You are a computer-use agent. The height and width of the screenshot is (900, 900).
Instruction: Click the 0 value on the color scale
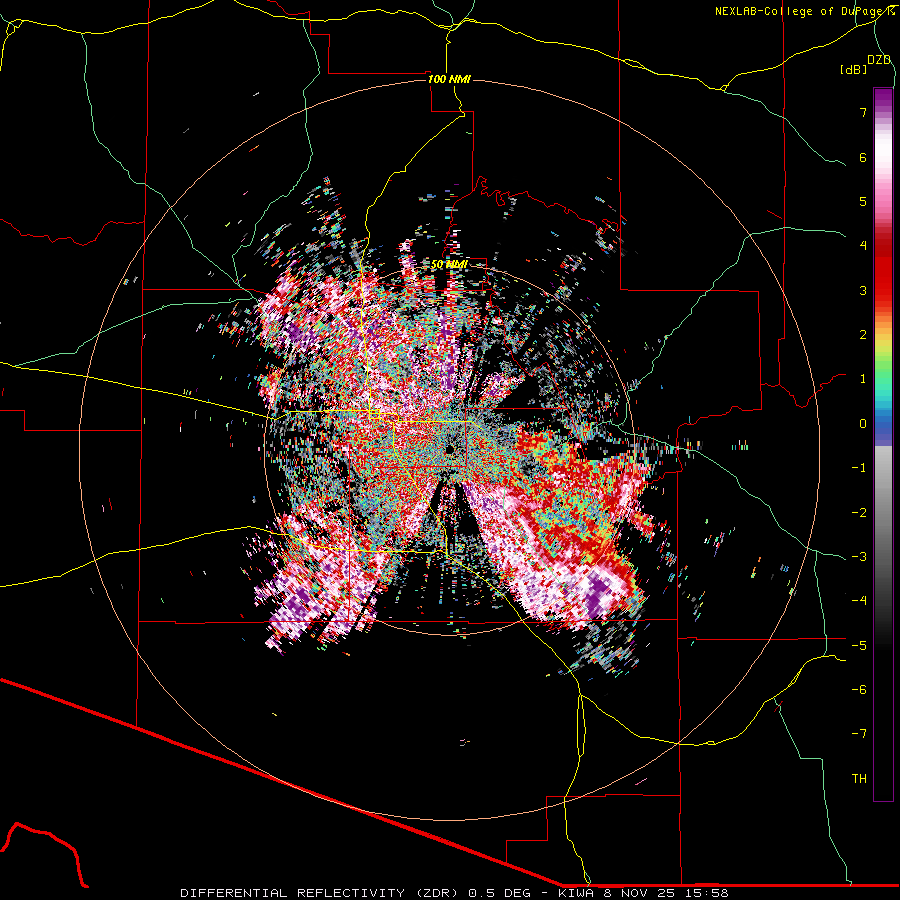tap(863, 424)
